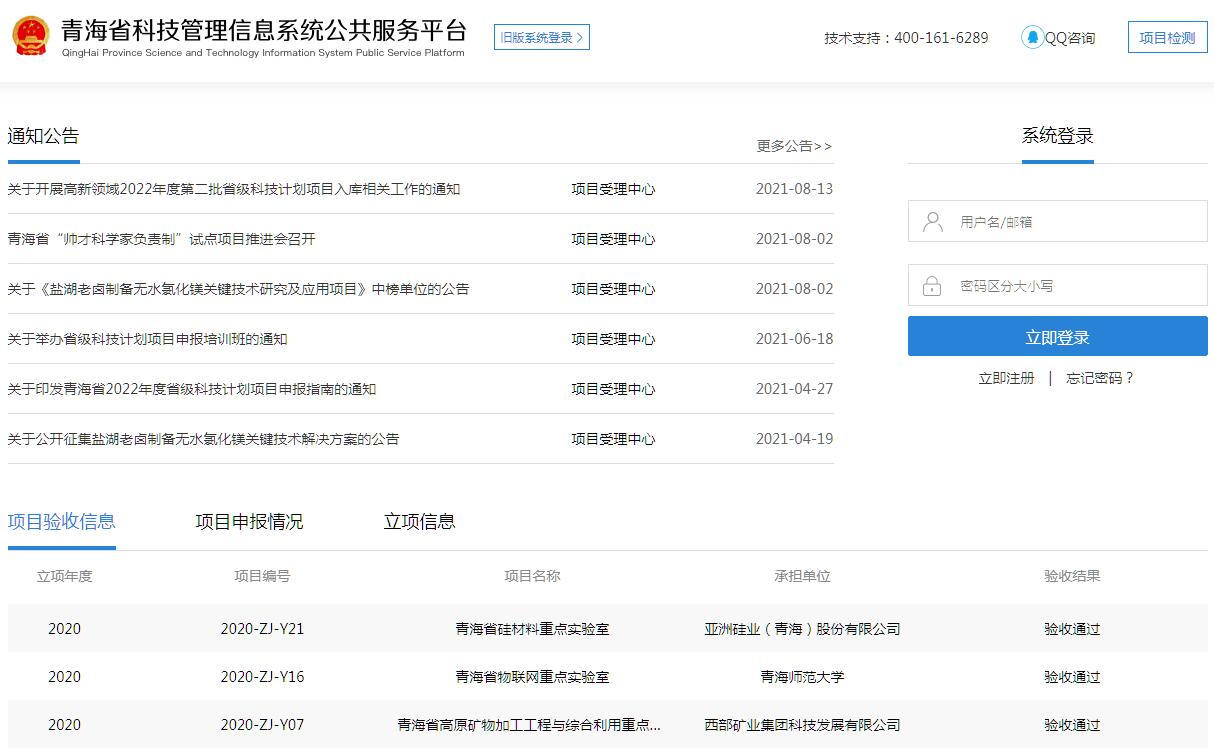Image resolution: width=1214 pixels, height=749 pixels.
Task: Open notice about 2022 high-tech second batch projects
Action: click(234, 189)
